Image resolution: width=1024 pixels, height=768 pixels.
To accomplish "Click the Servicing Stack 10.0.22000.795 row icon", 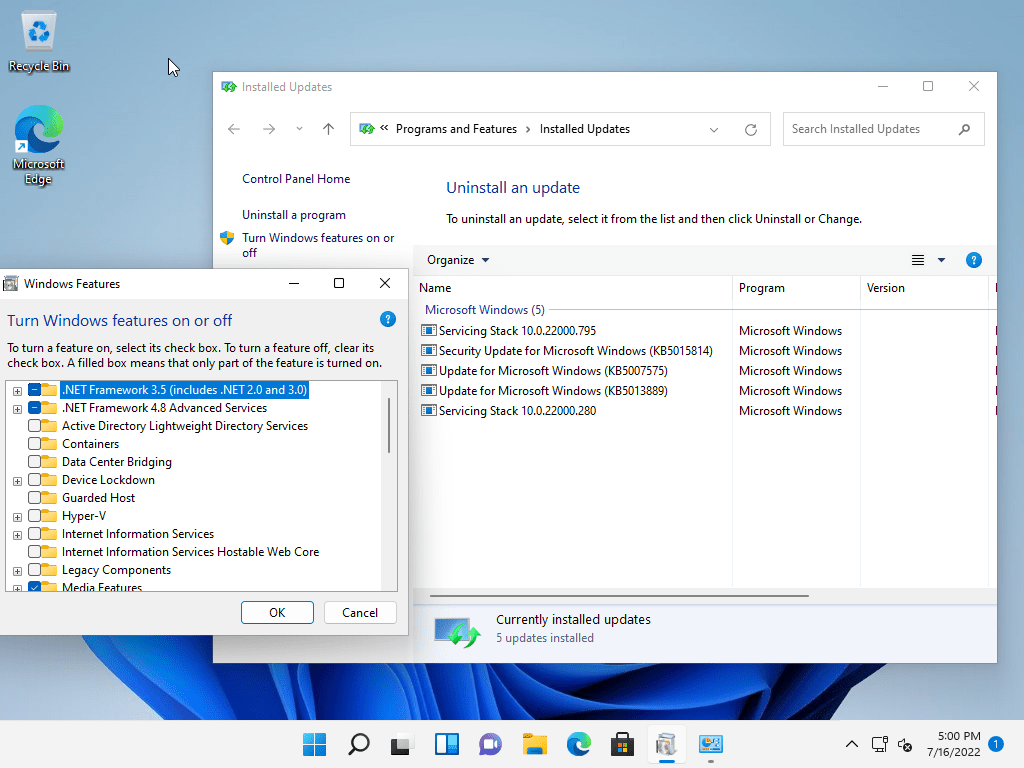I will click(428, 330).
